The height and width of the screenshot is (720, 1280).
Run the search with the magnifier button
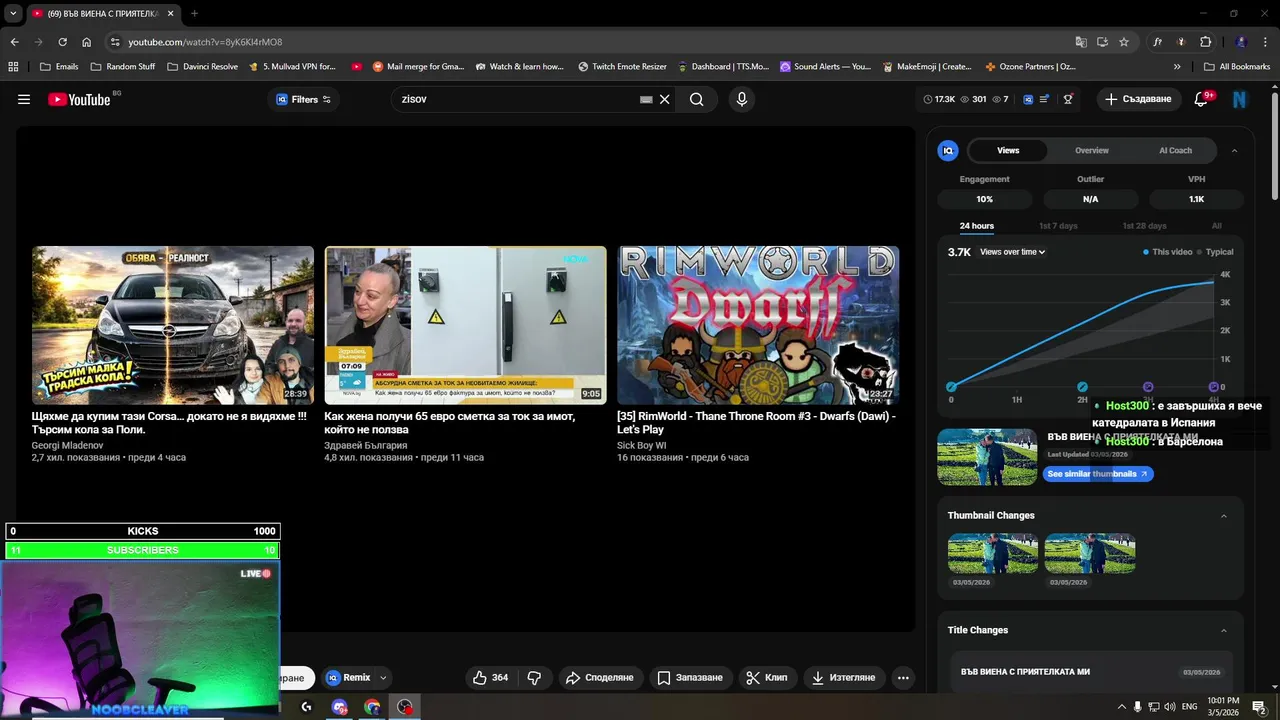click(697, 99)
